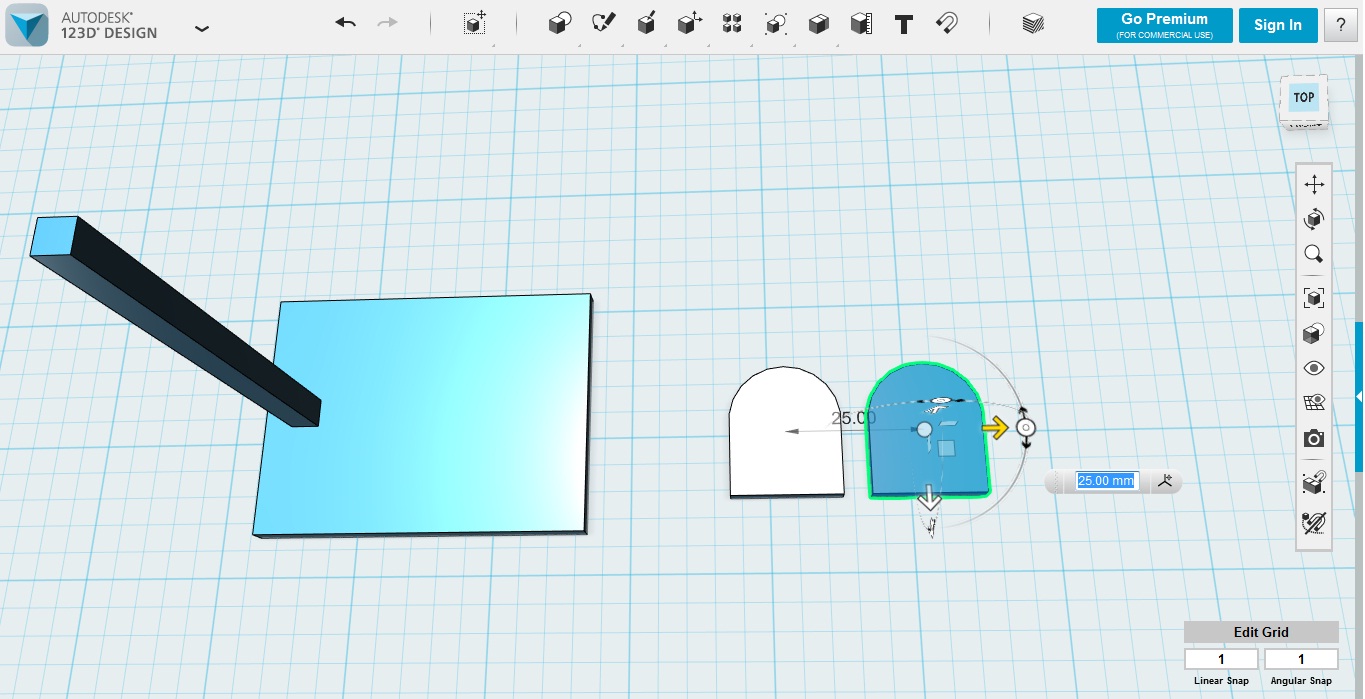
Task: Open the Help question mark button
Action: tap(1340, 25)
